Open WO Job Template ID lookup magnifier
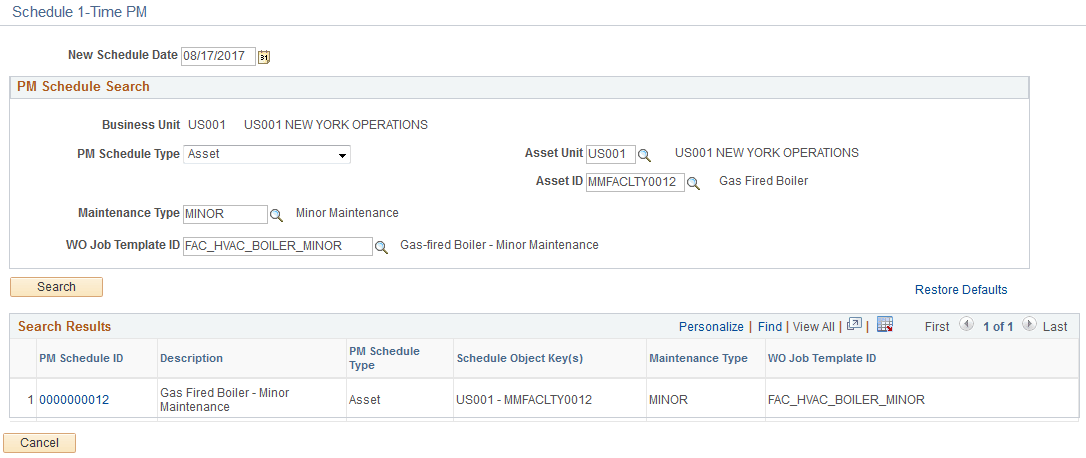 (x=381, y=247)
